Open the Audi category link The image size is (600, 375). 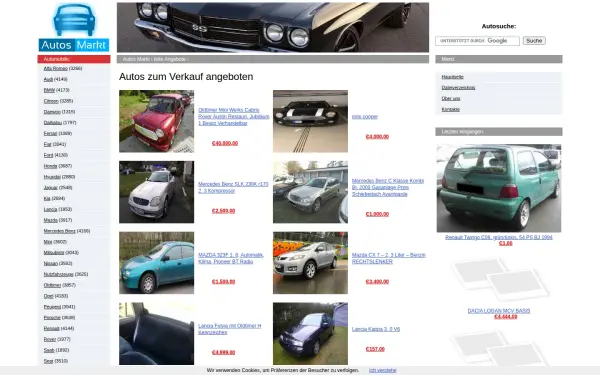[48, 79]
